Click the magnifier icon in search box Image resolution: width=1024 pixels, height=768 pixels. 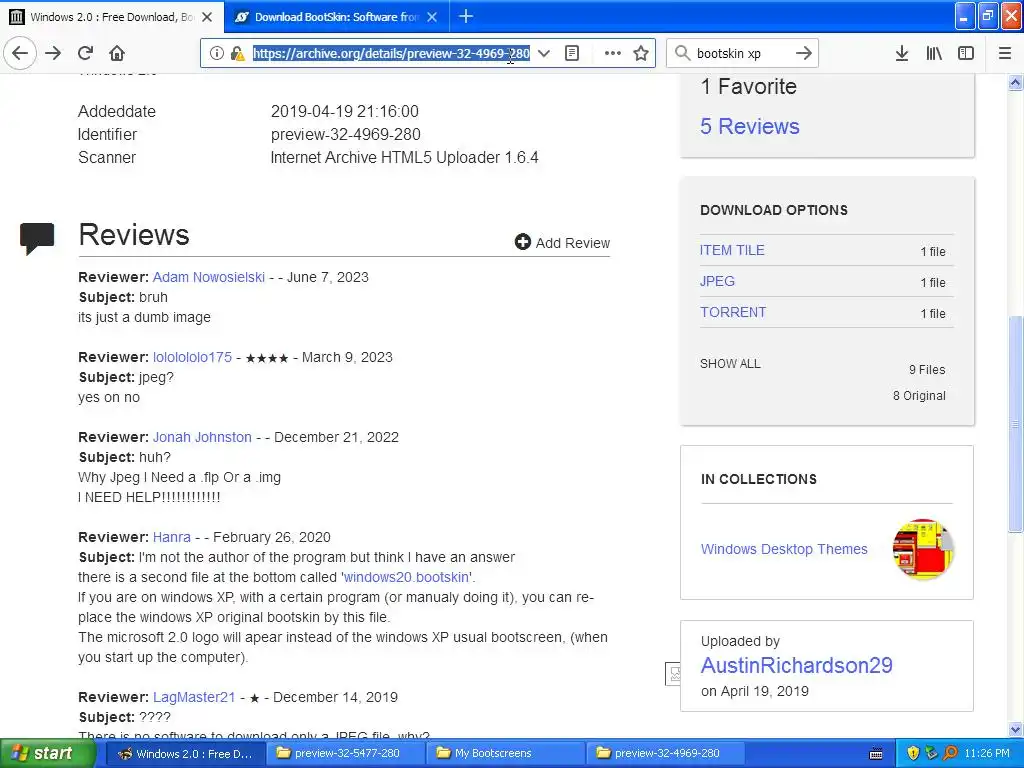click(x=682, y=54)
